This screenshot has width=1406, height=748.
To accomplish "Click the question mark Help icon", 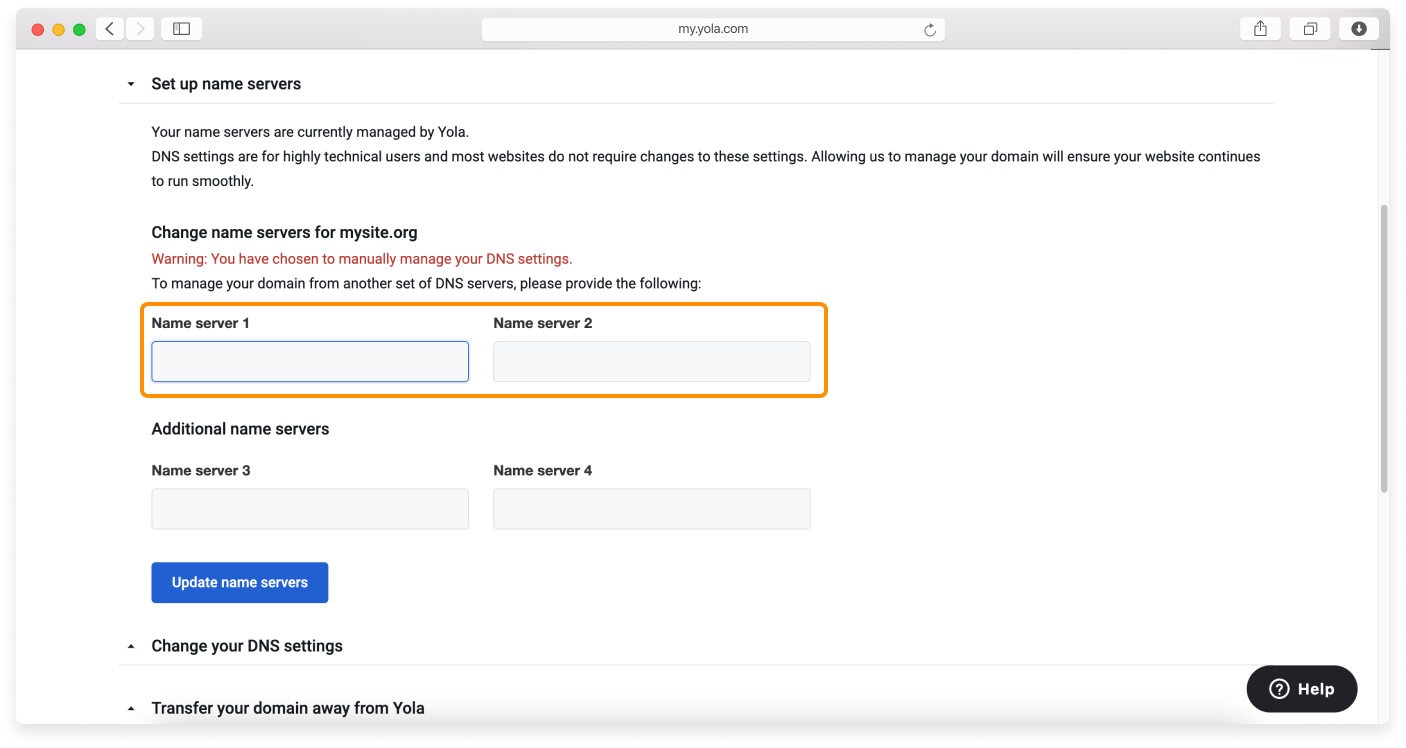I will [1279, 689].
